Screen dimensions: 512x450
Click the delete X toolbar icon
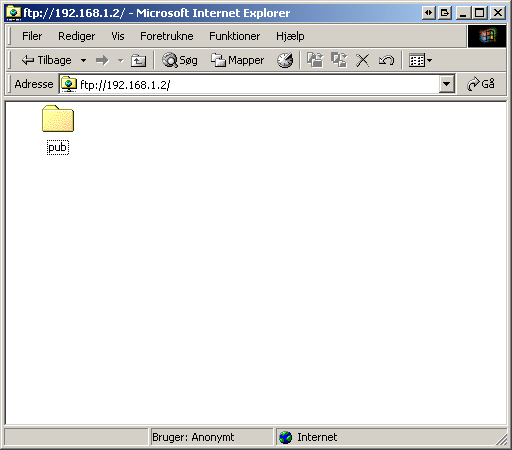(362, 60)
